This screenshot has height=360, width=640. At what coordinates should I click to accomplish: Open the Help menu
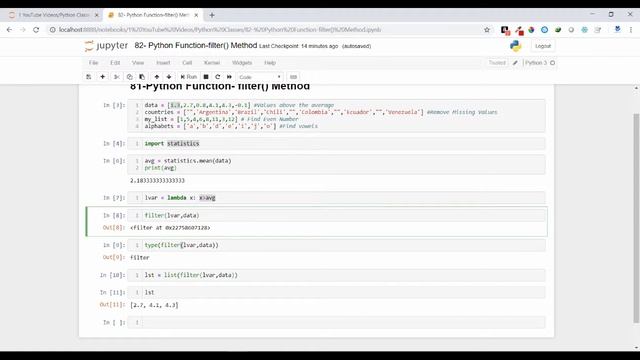tap(270, 63)
